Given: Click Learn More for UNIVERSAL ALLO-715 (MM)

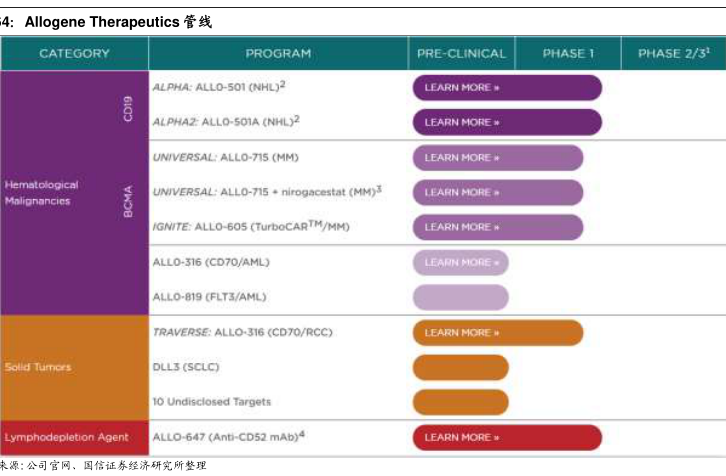Looking at the screenshot, I should 462,158.
